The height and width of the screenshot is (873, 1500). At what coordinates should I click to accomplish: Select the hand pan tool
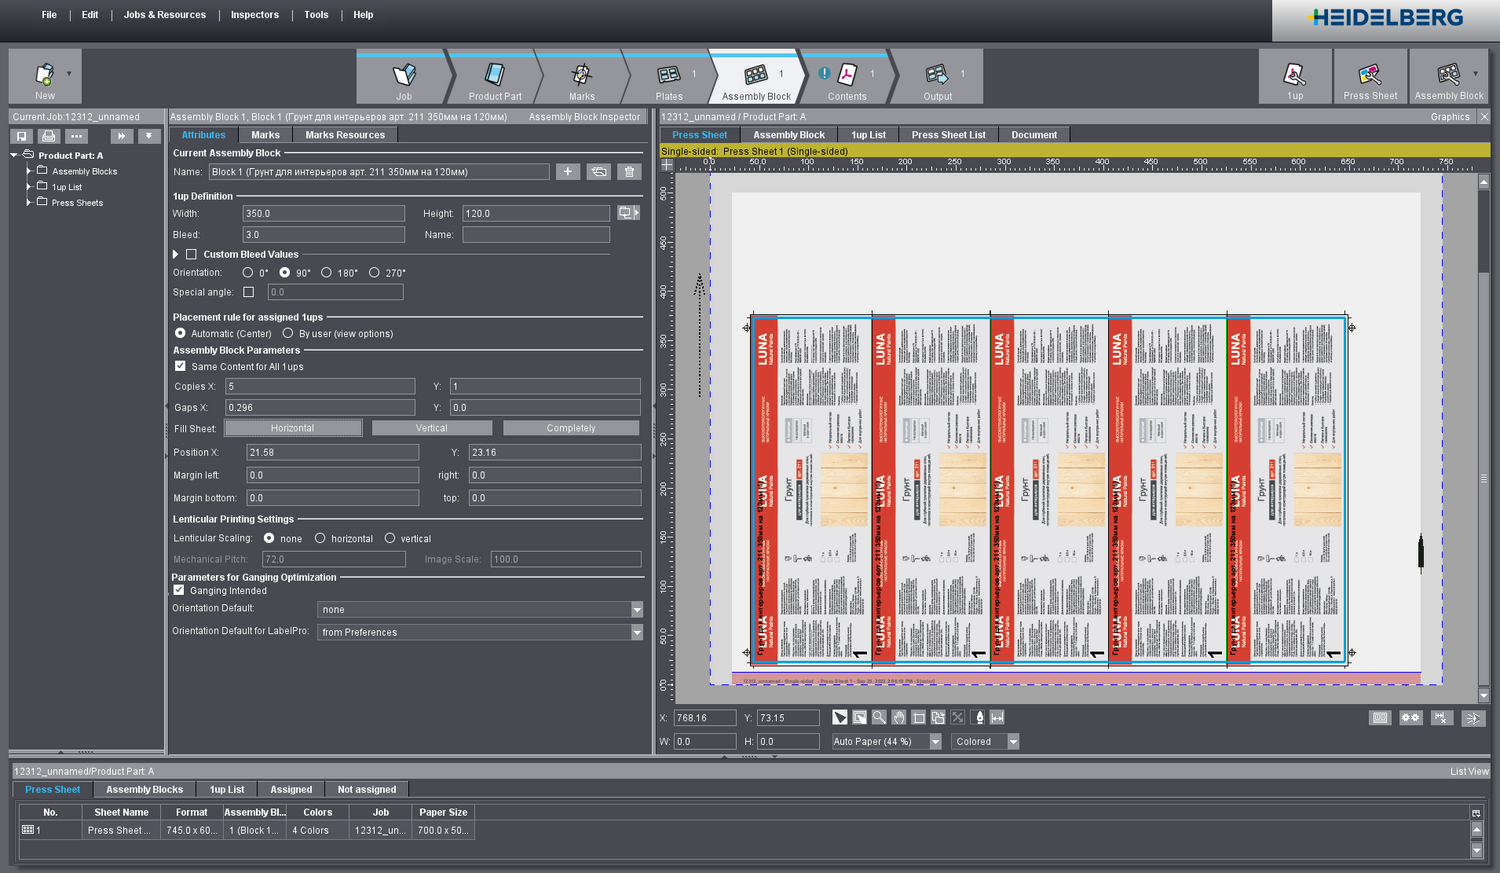tap(899, 717)
